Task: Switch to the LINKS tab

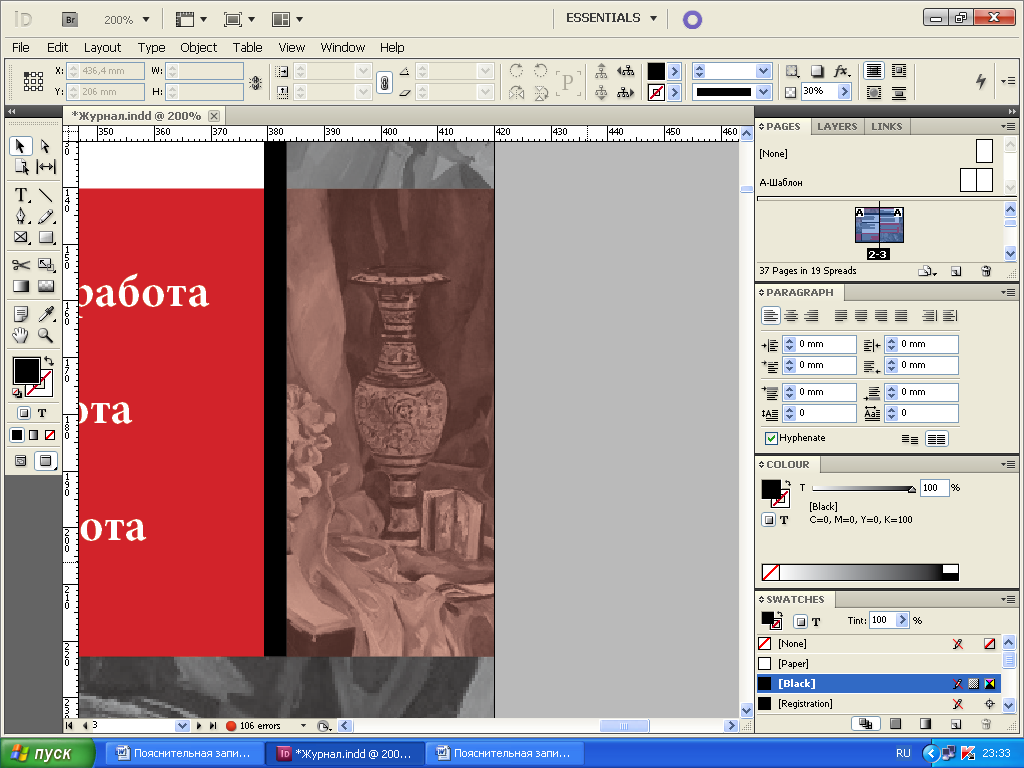Action: pyautogui.click(x=886, y=127)
